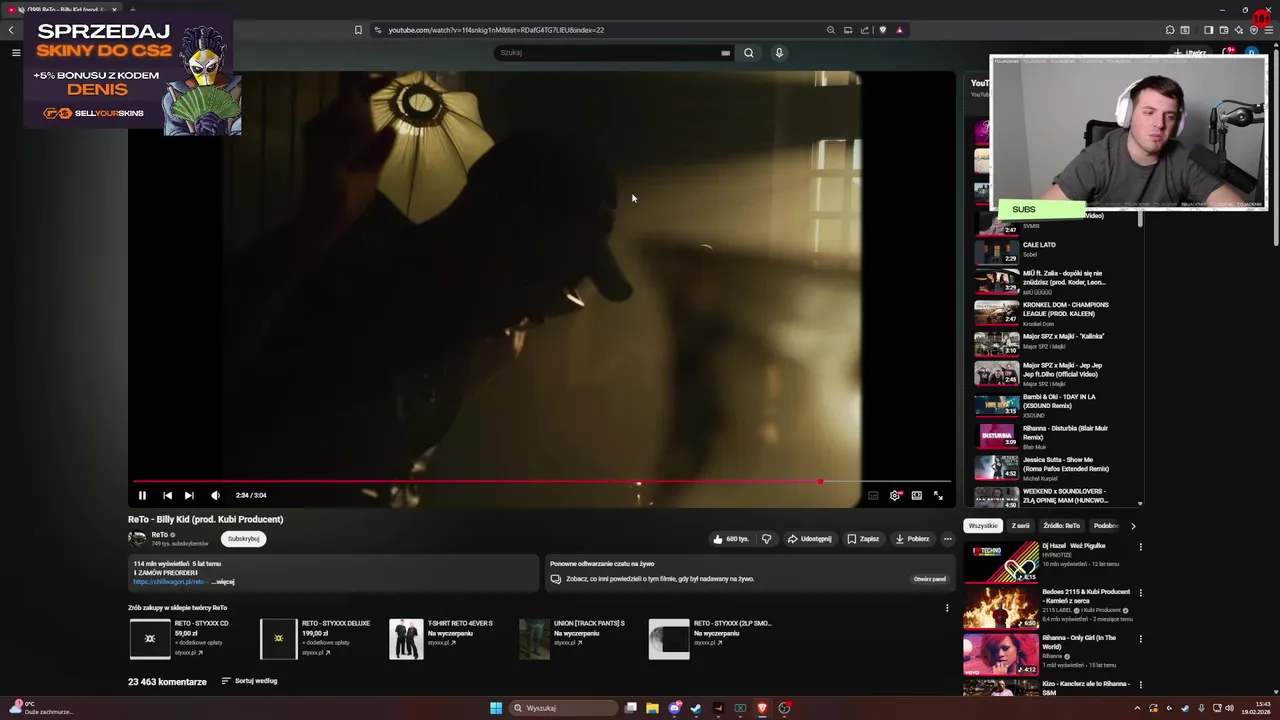Open the player settings gear
Screen dimensions: 1280x720
pos(895,495)
